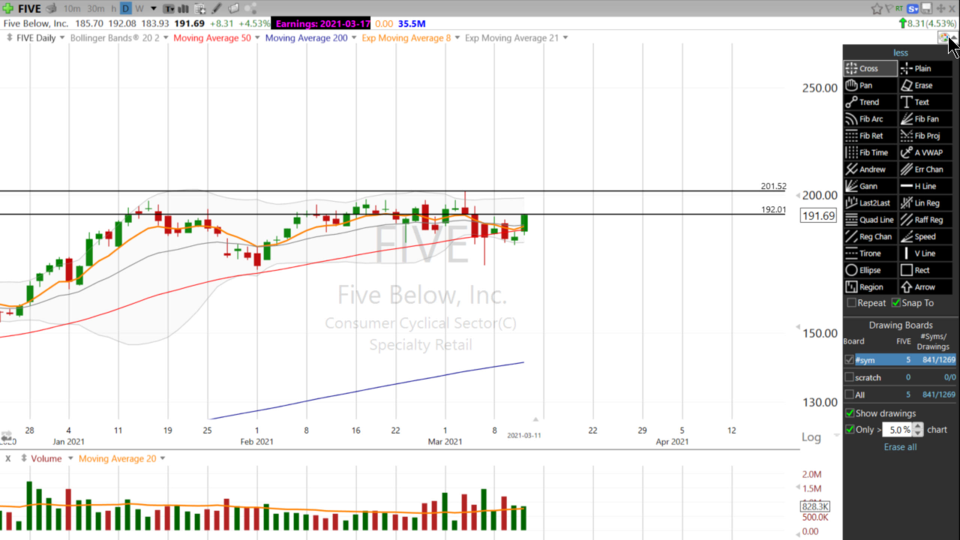Pick the Speed line tool
The image size is (960, 540).
click(925, 237)
